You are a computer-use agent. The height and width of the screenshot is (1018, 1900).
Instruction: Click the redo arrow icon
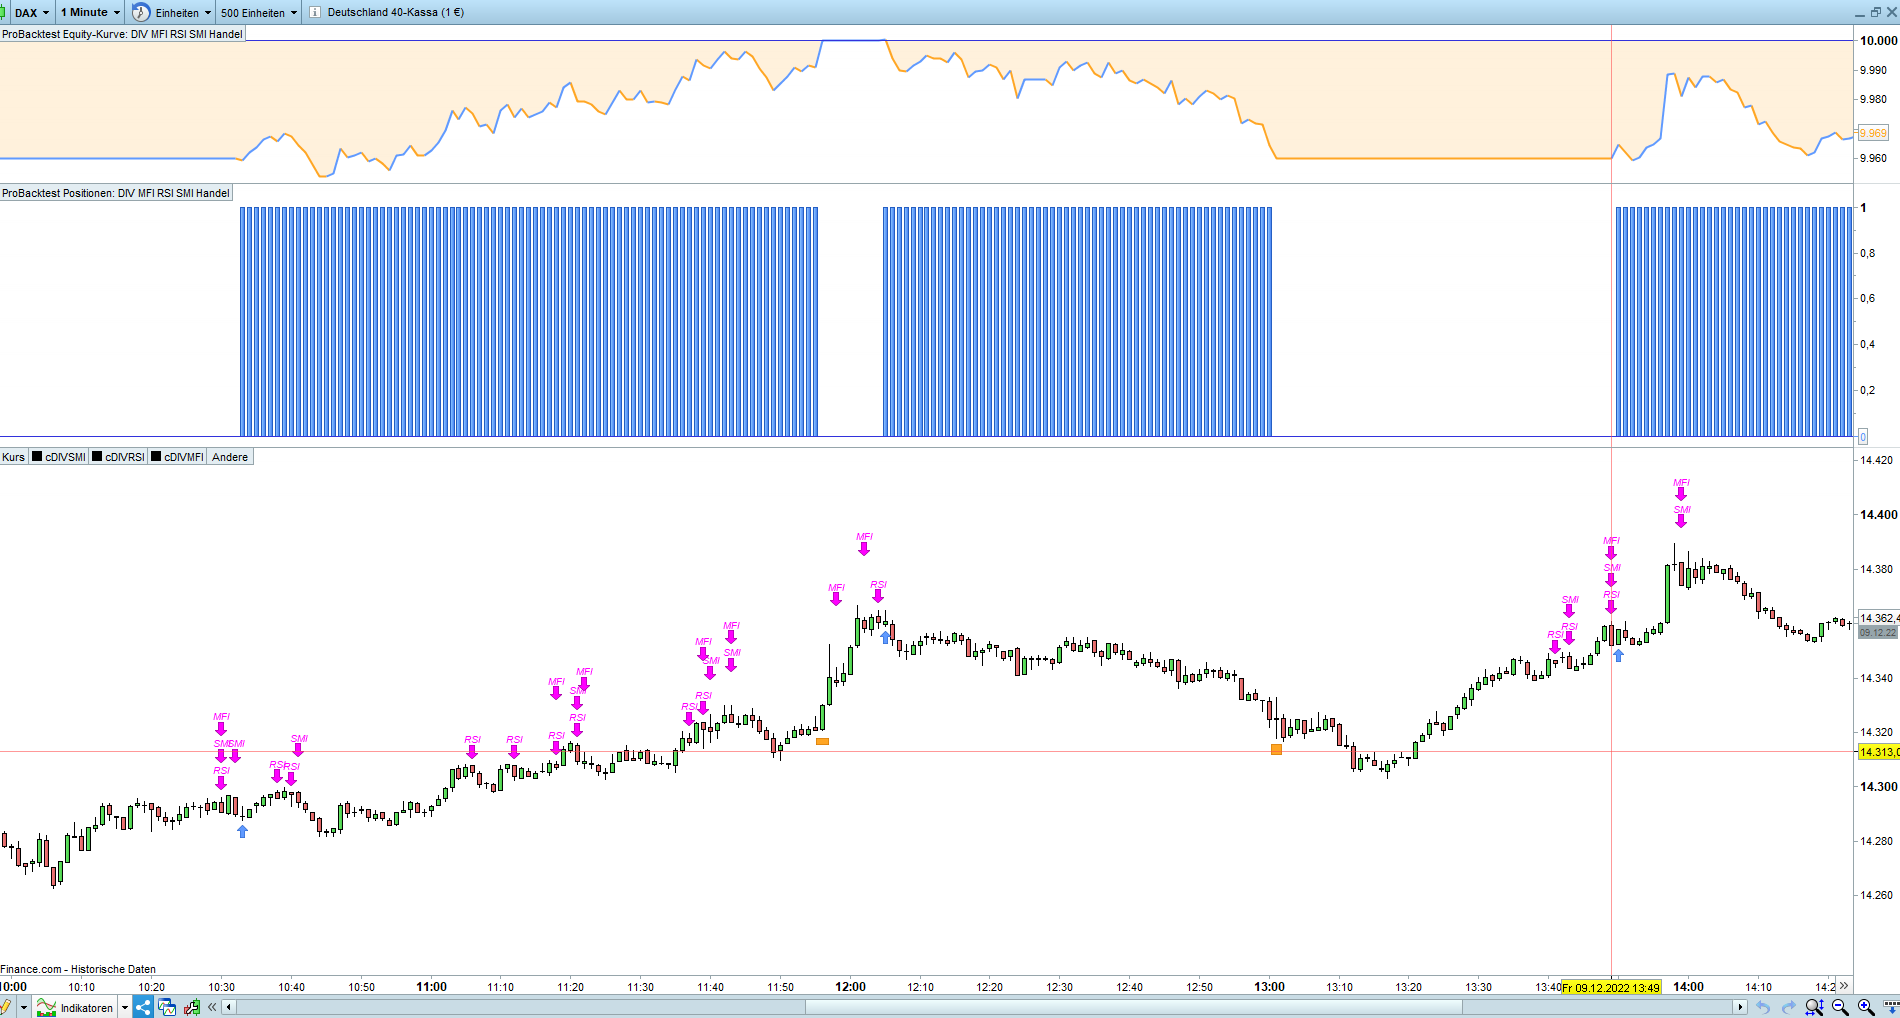(1788, 1007)
